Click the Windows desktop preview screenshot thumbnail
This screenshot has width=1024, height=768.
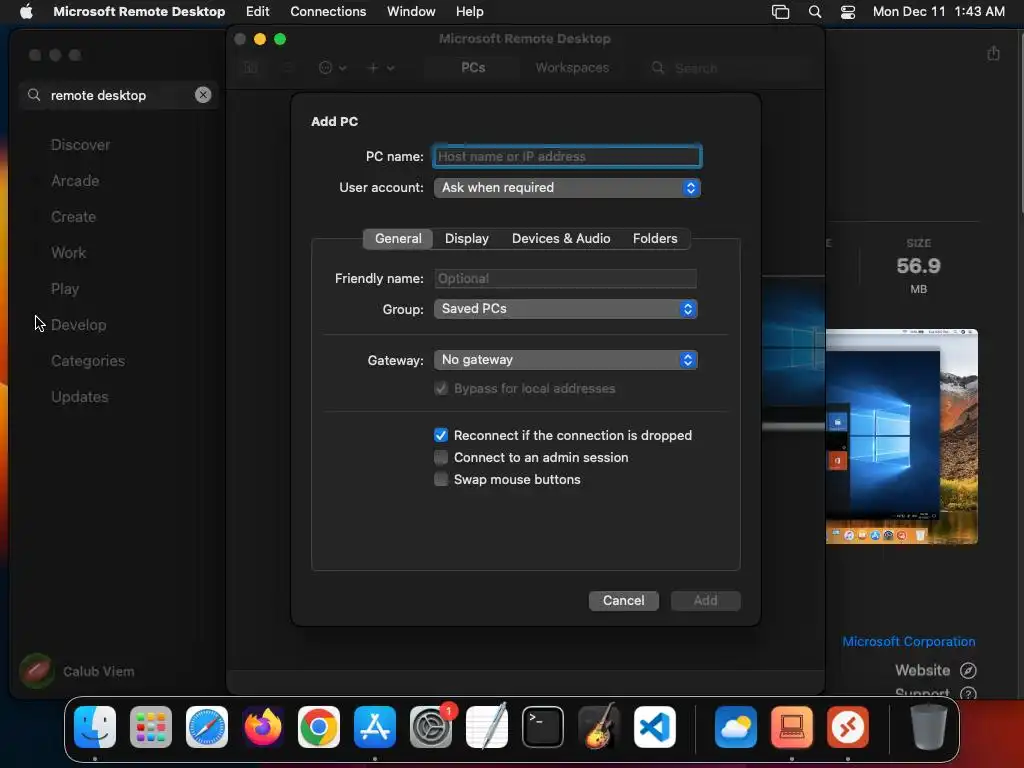902,436
